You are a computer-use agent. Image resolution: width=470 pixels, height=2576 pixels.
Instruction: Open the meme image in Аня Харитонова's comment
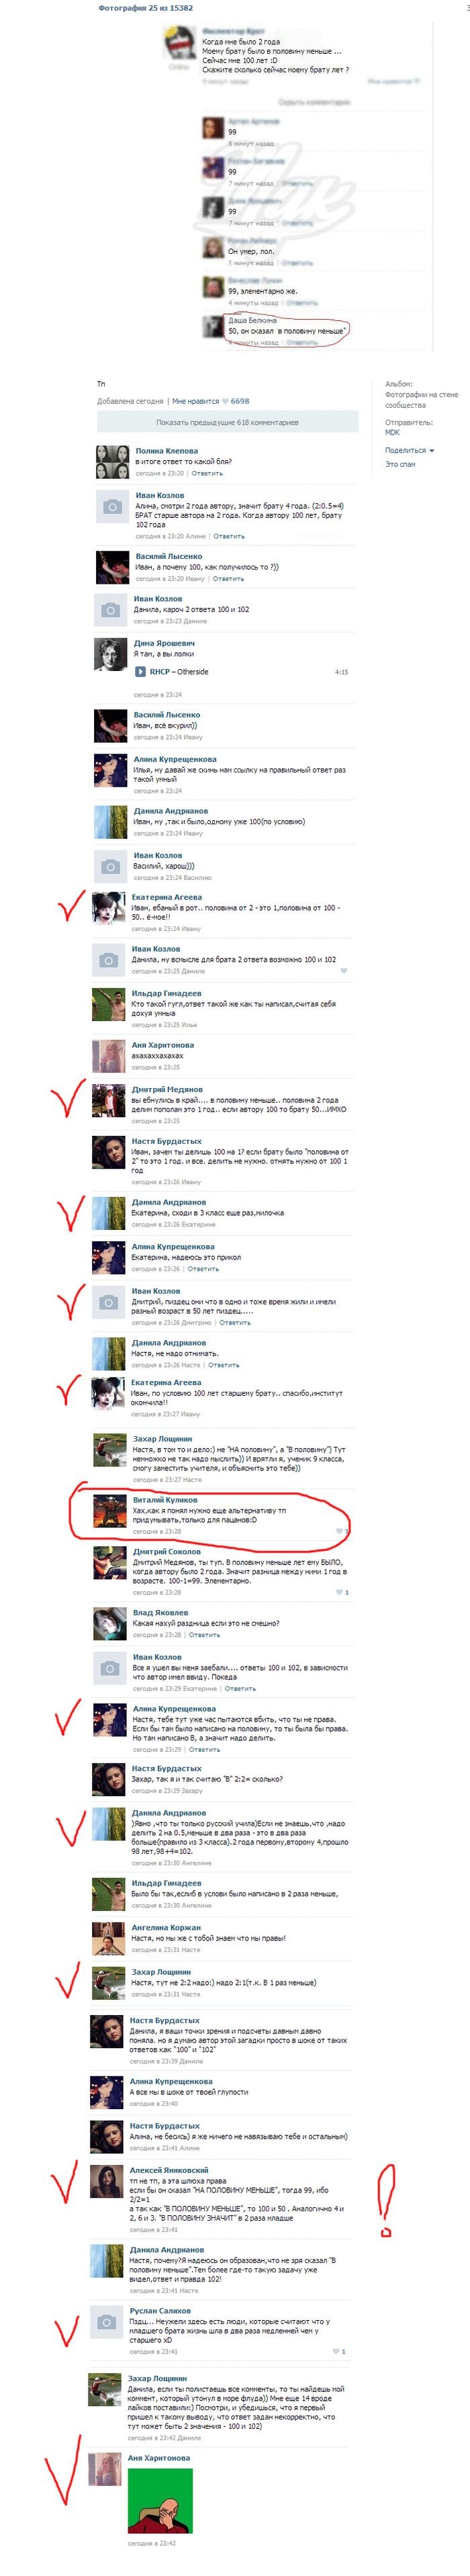pyautogui.click(x=160, y=2501)
